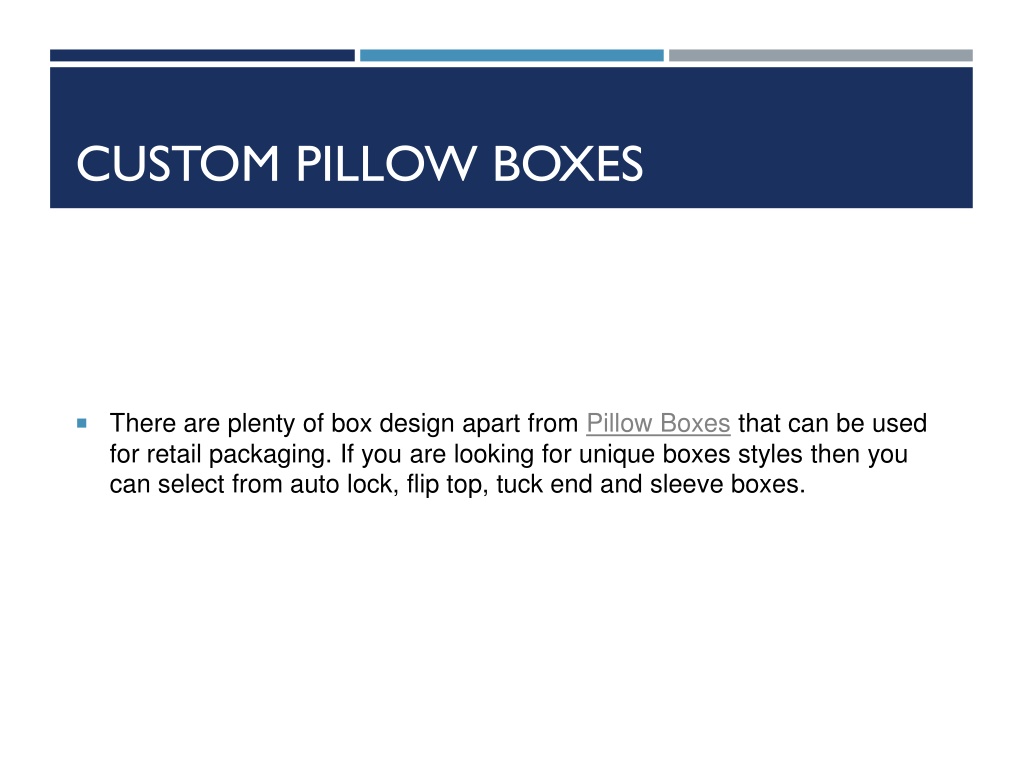The image size is (1024, 768).
Task: Click the light blue accent bar above title
Action: 511,56
